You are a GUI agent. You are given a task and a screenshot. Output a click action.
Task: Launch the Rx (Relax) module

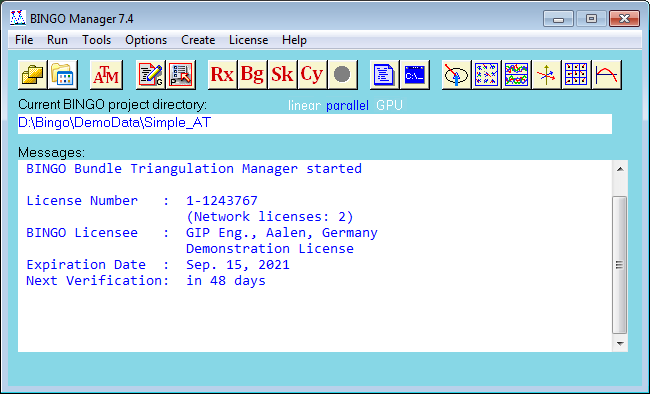223,75
